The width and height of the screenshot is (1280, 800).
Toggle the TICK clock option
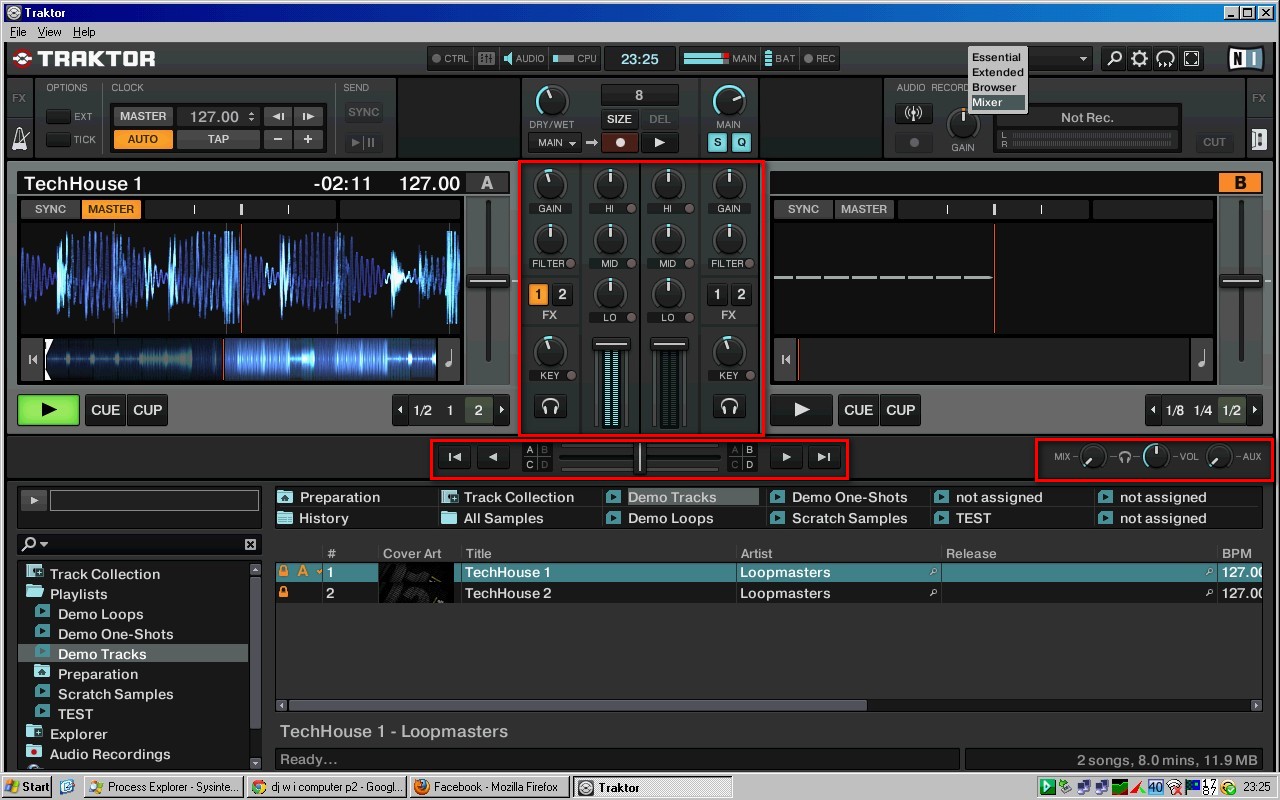tap(58, 140)
